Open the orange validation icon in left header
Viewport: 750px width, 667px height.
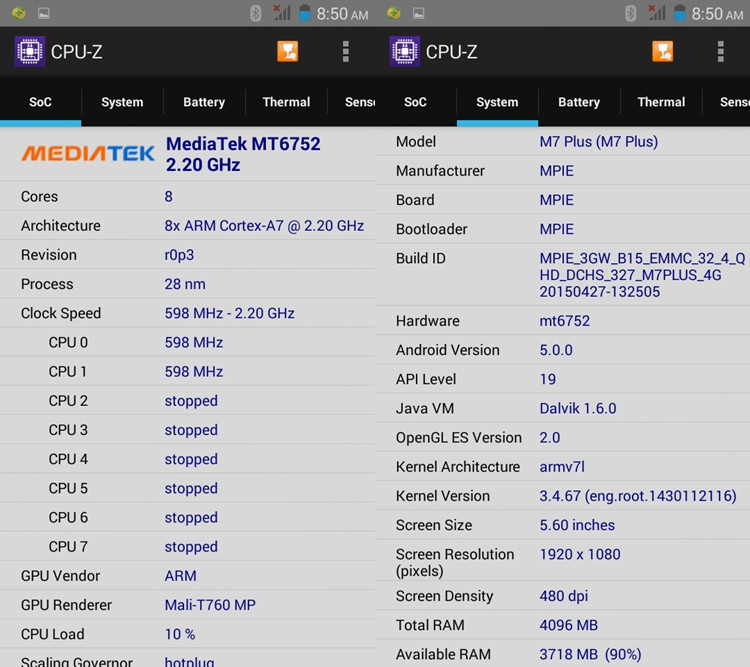click(288, 51)
